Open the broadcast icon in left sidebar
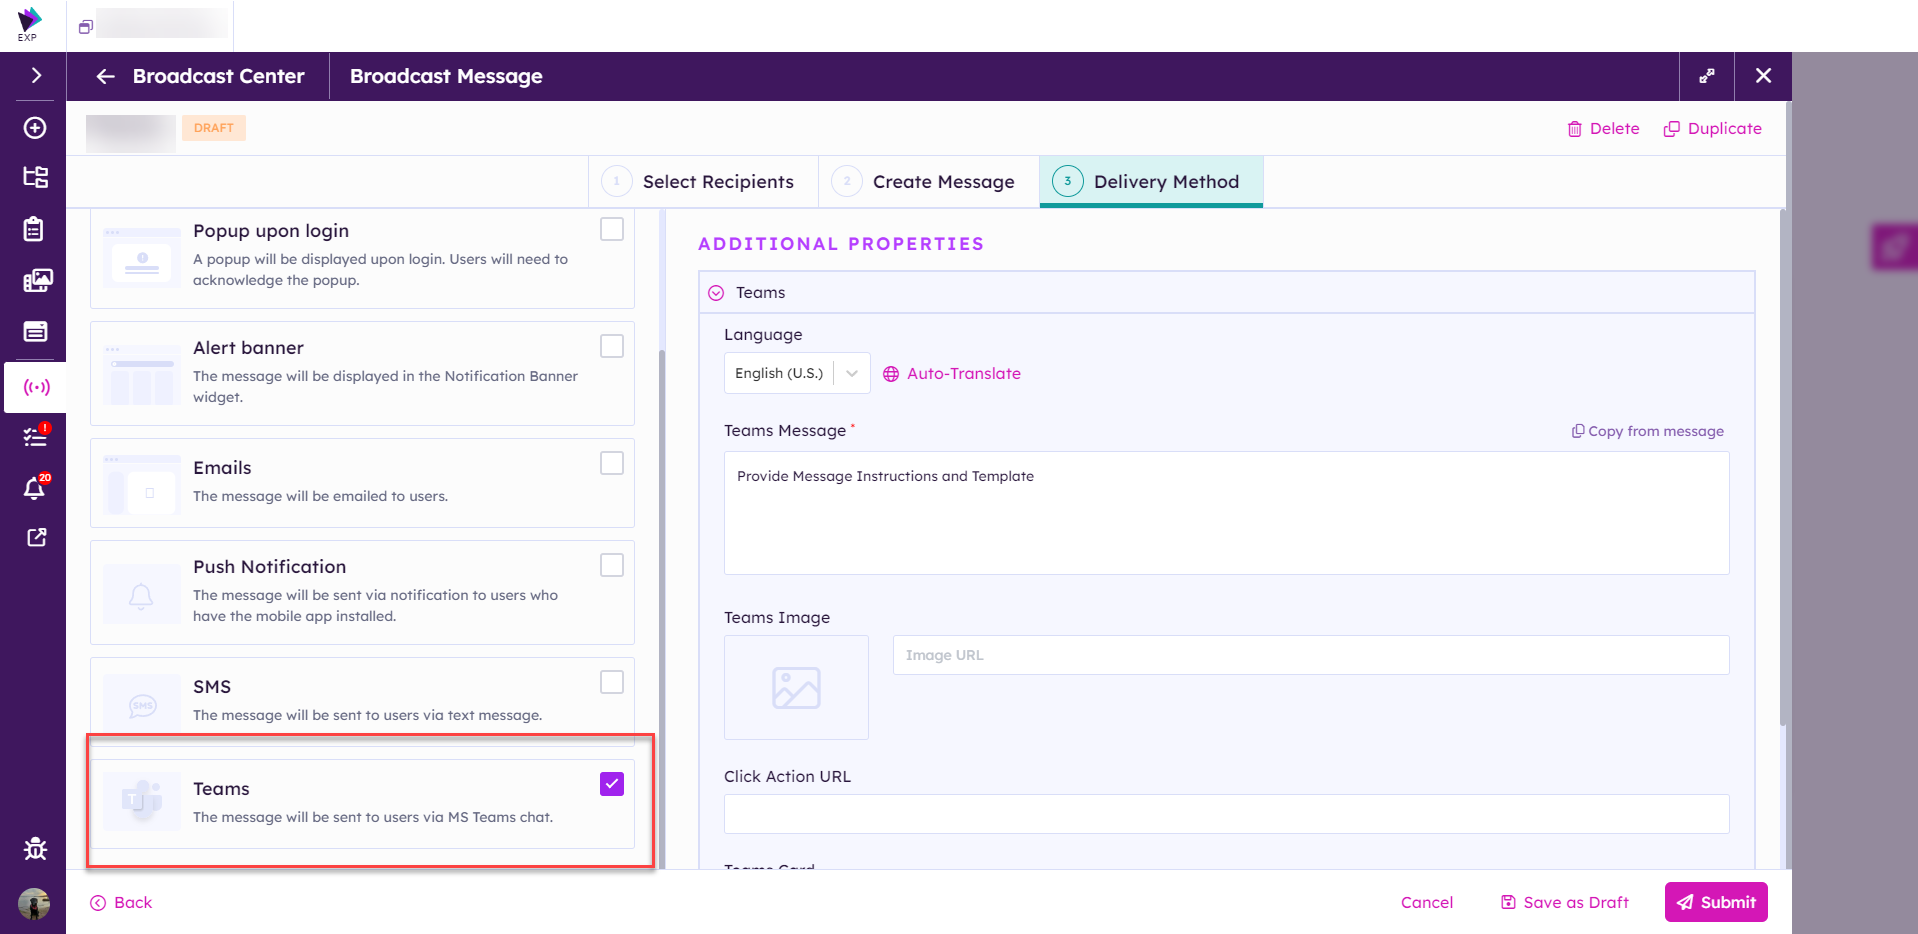Image resolution: width=1918 pixels, height=934 pixels. [36, 387]
